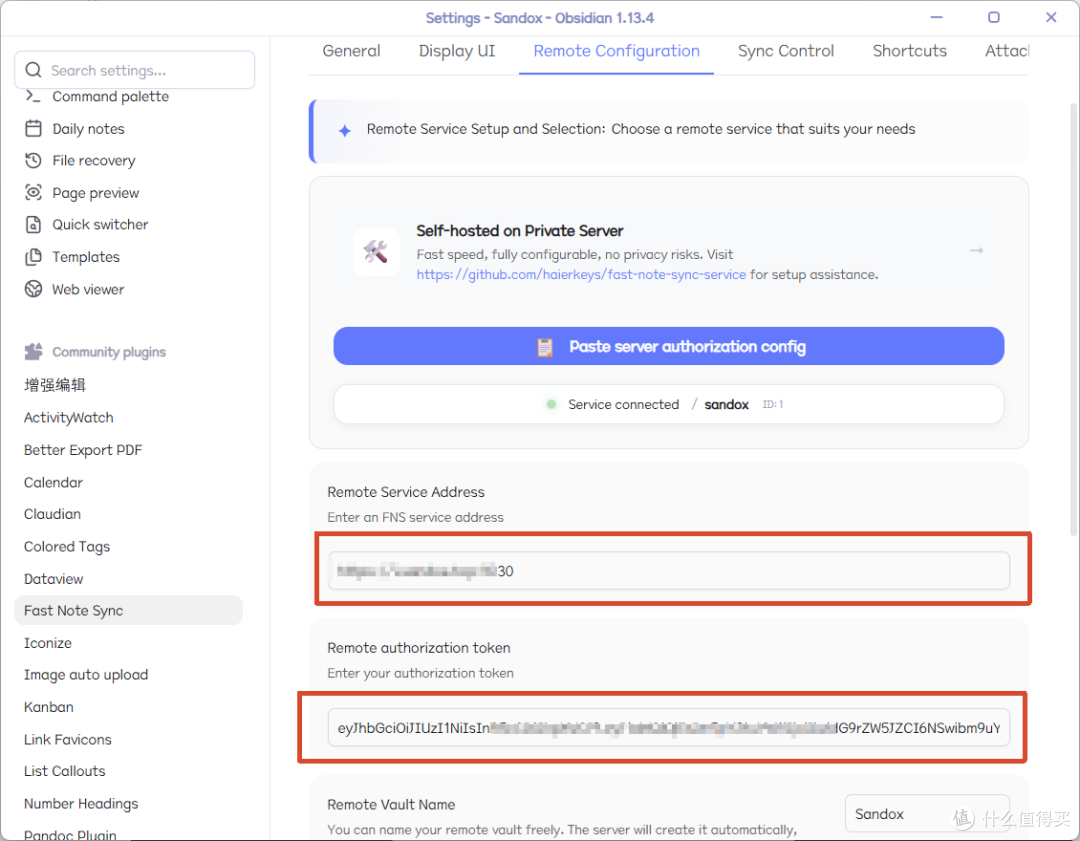Open Page preview settings

tap(96, 193)
